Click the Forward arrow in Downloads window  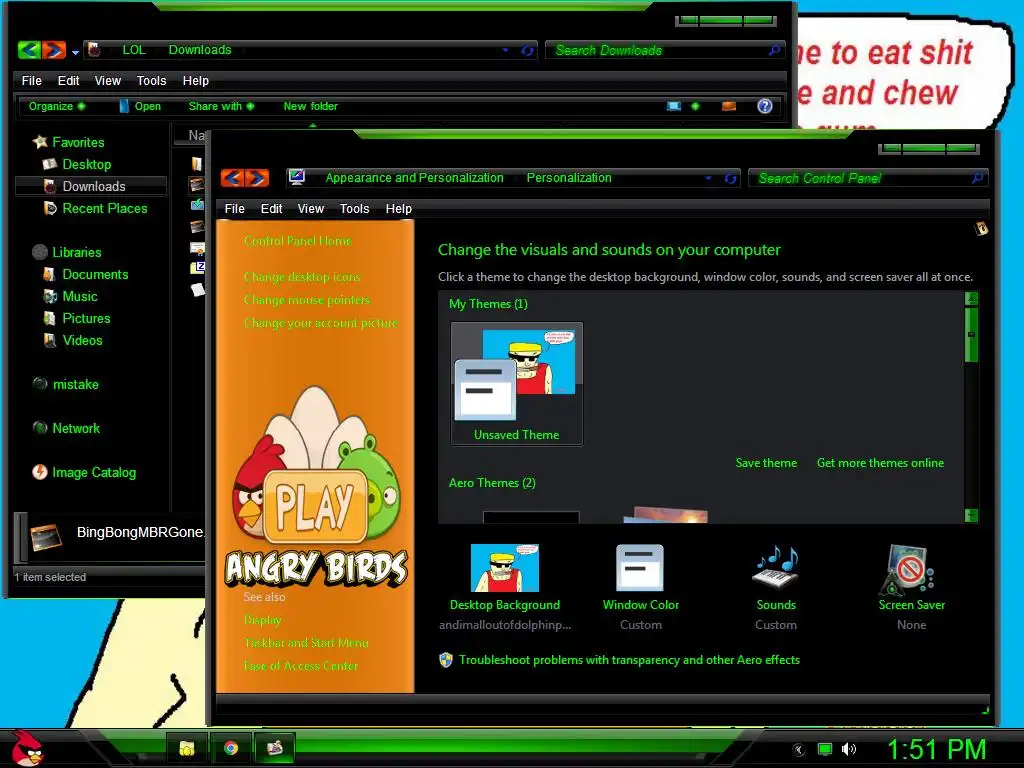pos(54,50)
